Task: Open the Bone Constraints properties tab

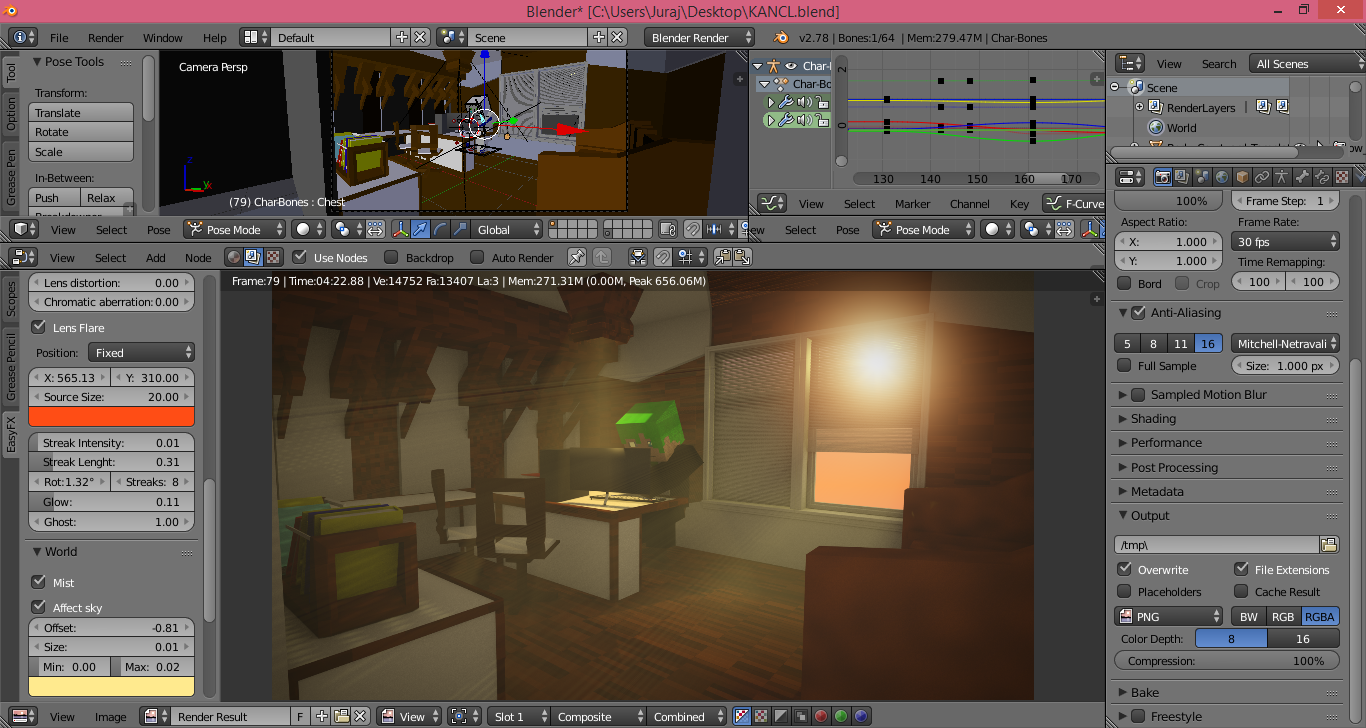Action: (1322, 177)
